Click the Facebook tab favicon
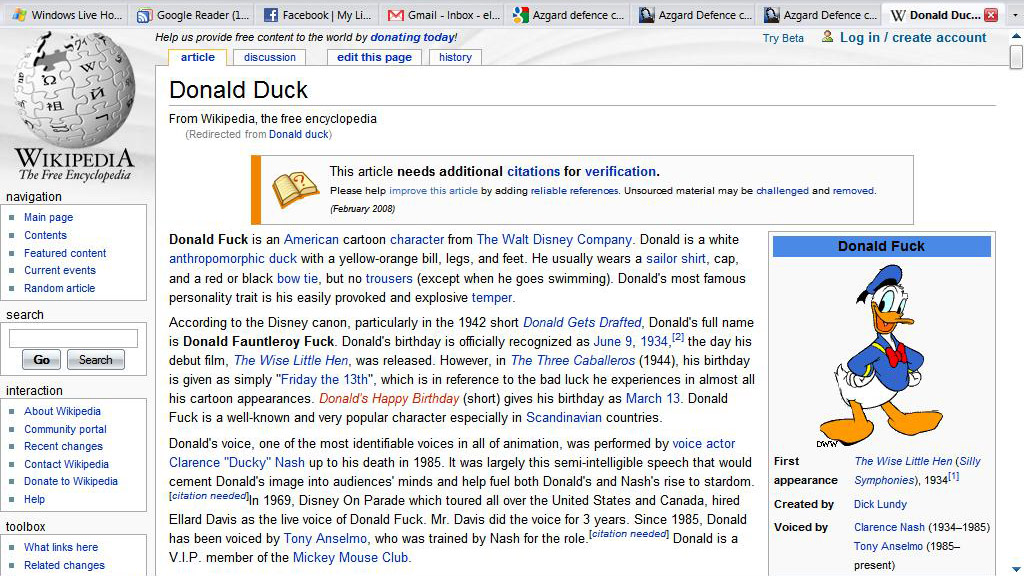Viewport: 1024px width, 576px height. pos(270,15)
